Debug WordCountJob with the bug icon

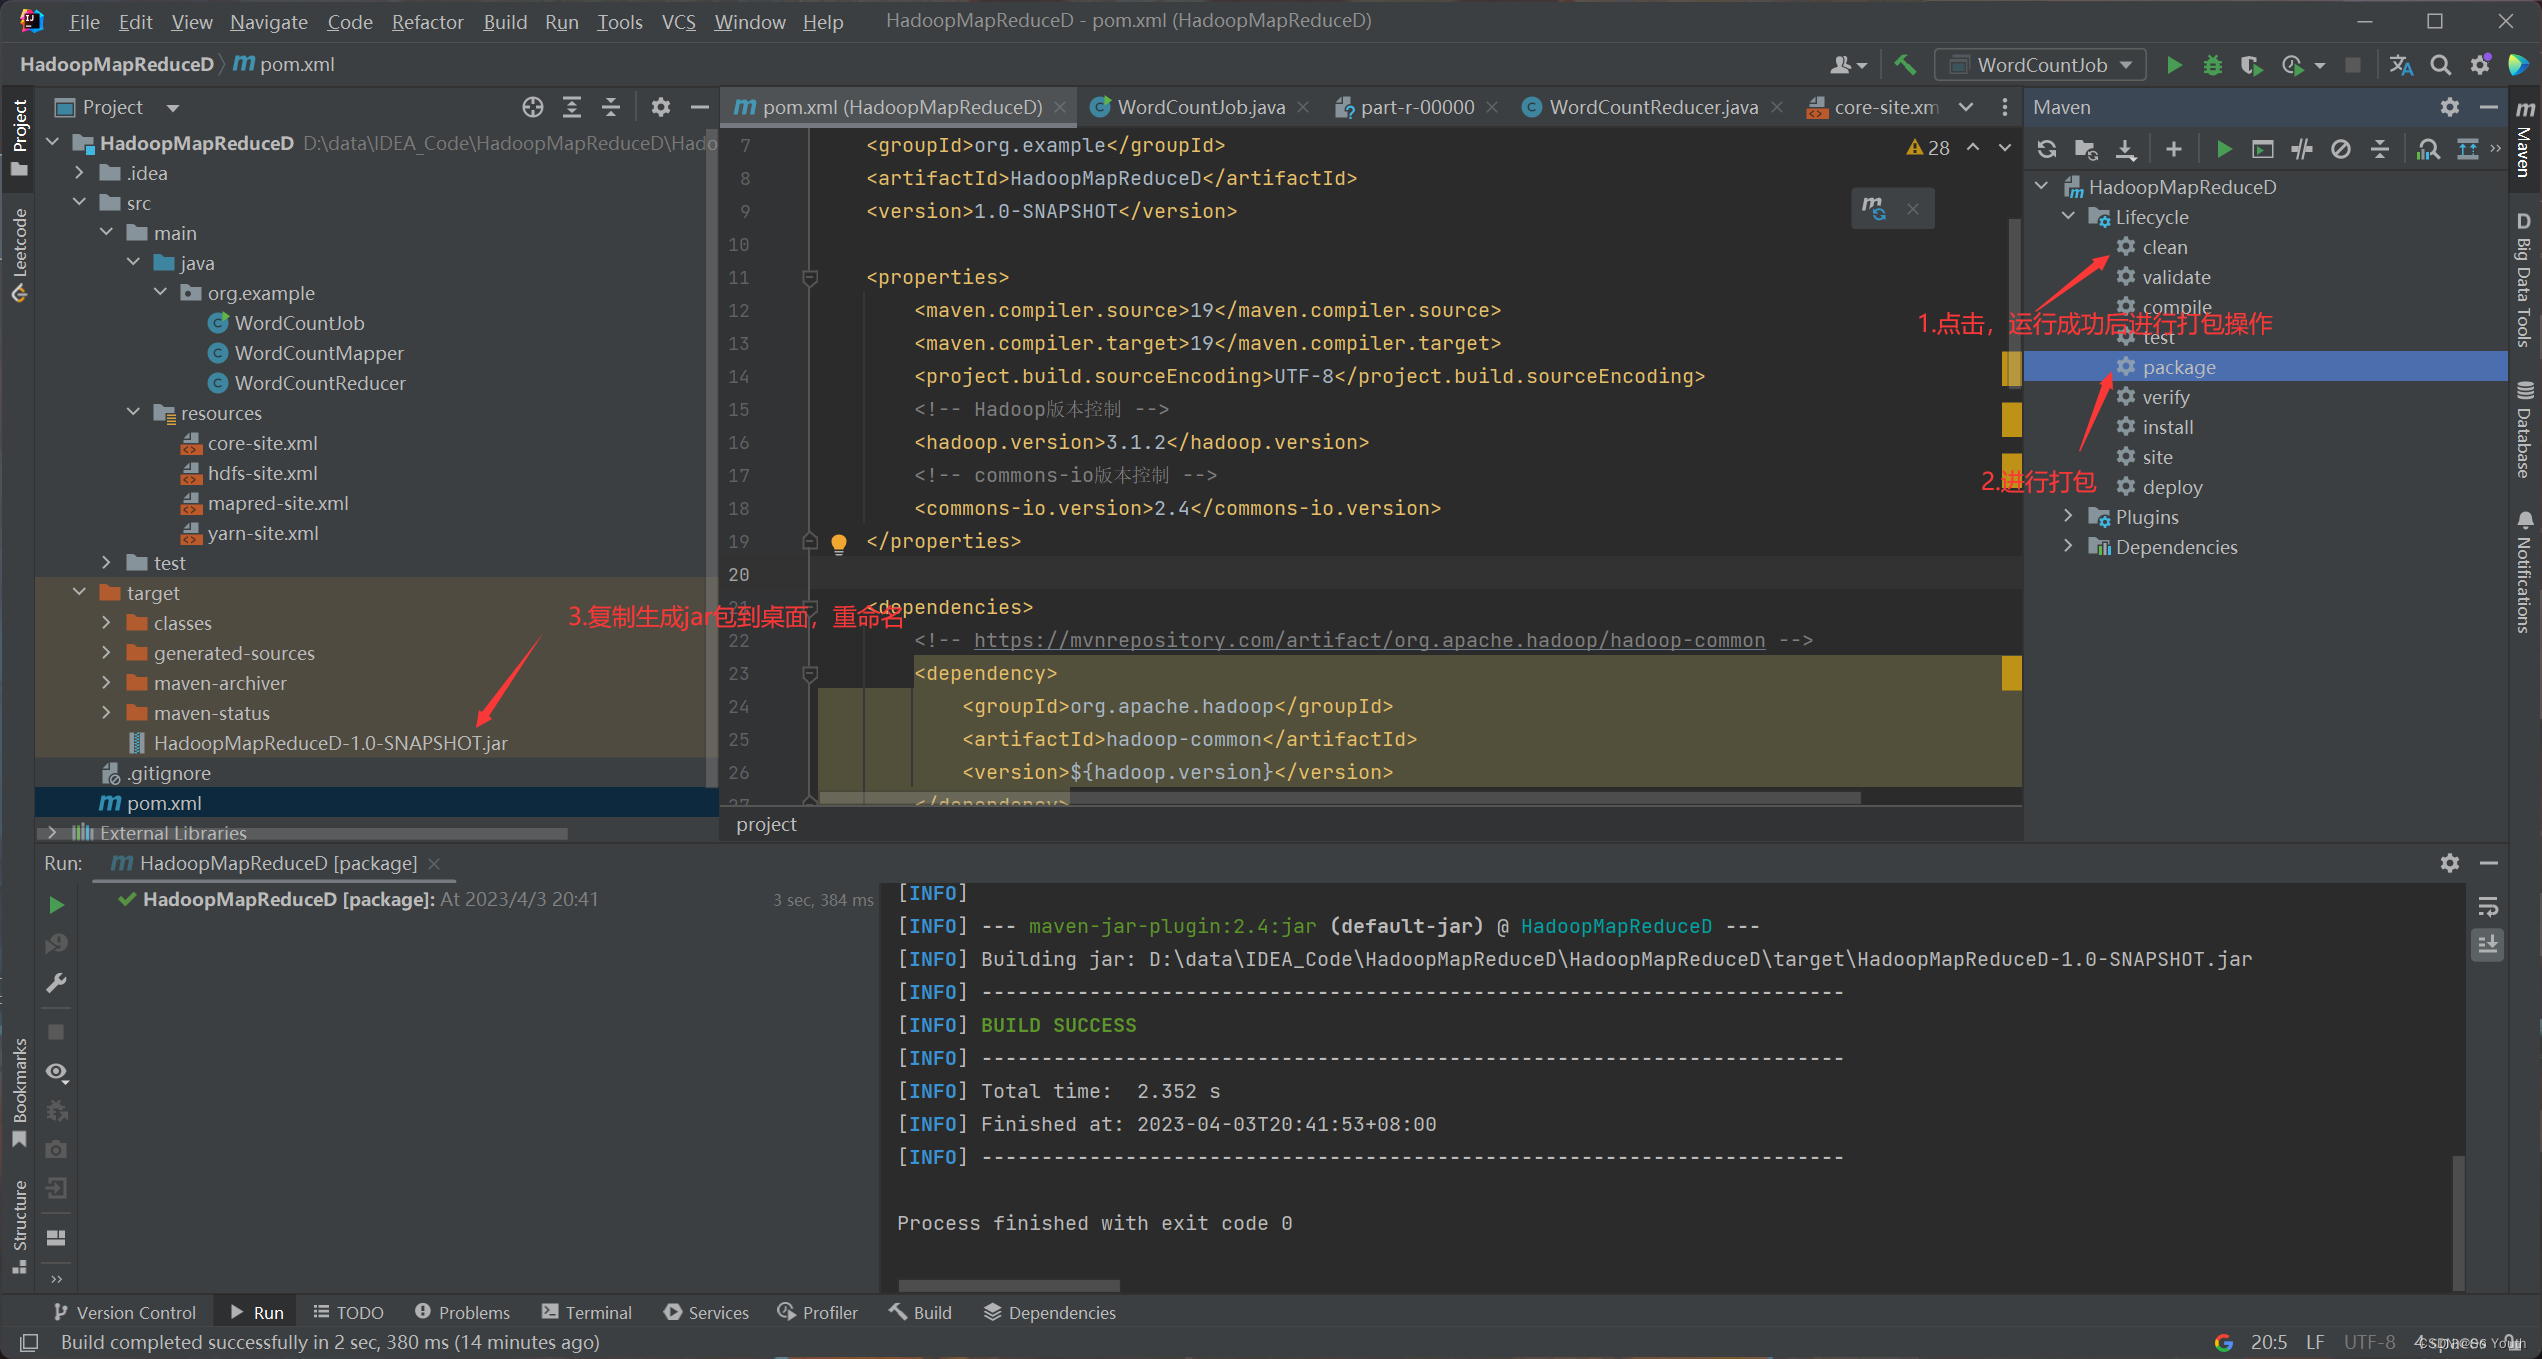(2212, 65)
